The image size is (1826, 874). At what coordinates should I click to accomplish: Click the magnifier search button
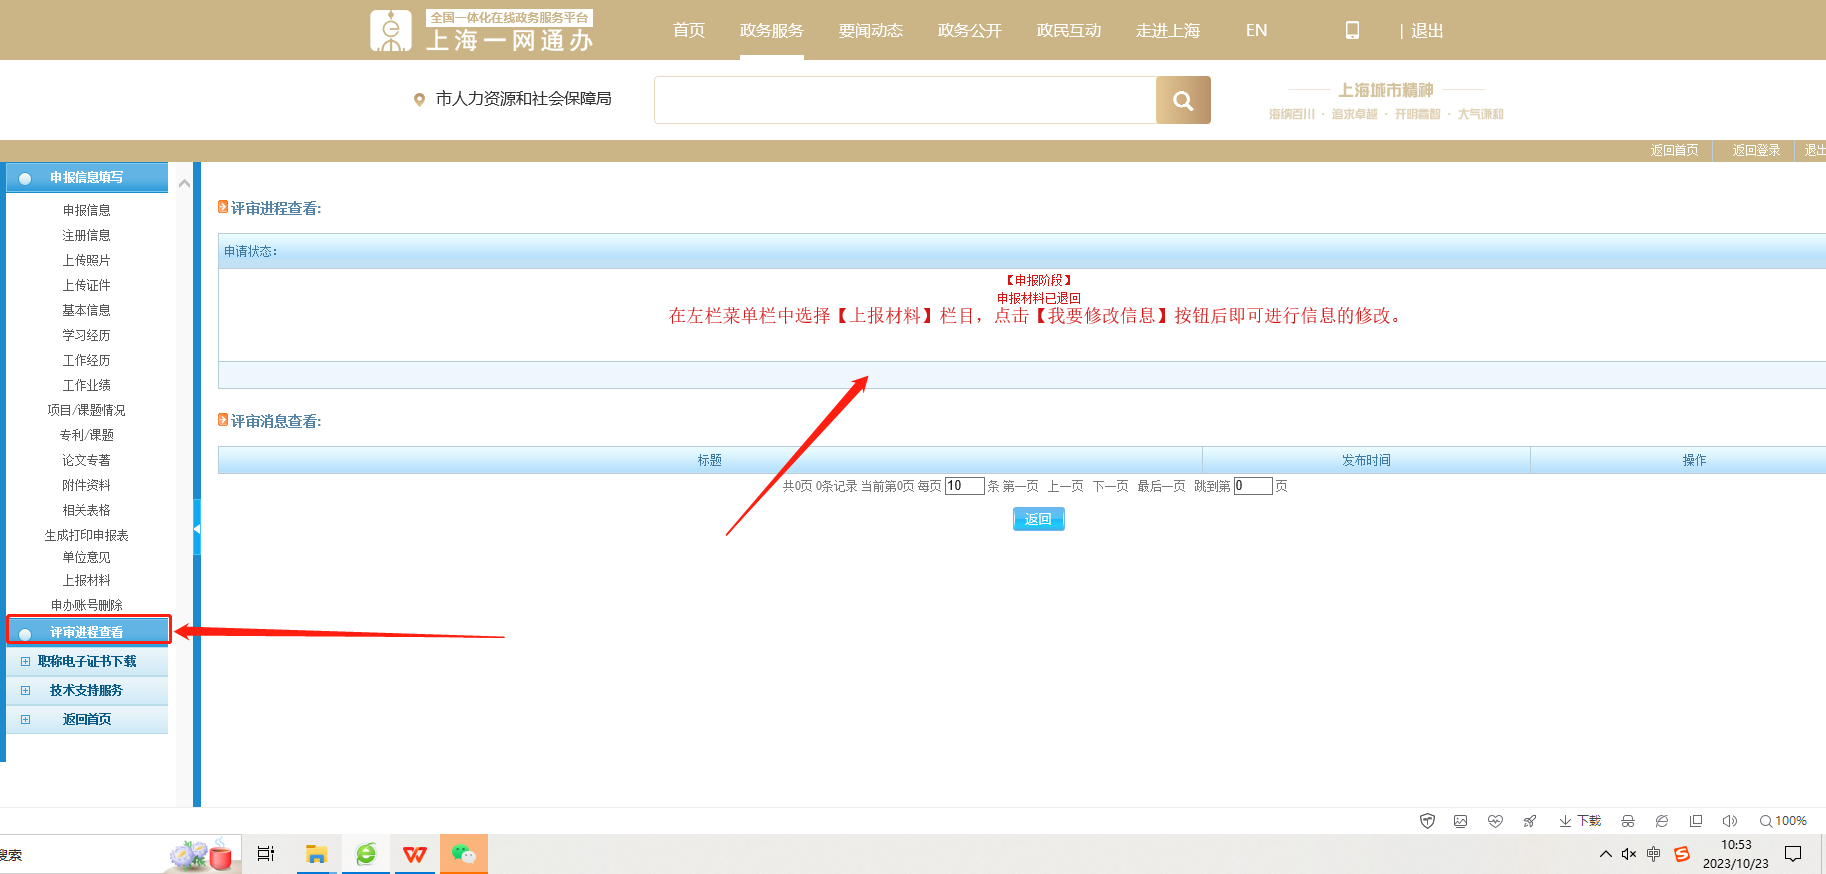coord(1183,100)
